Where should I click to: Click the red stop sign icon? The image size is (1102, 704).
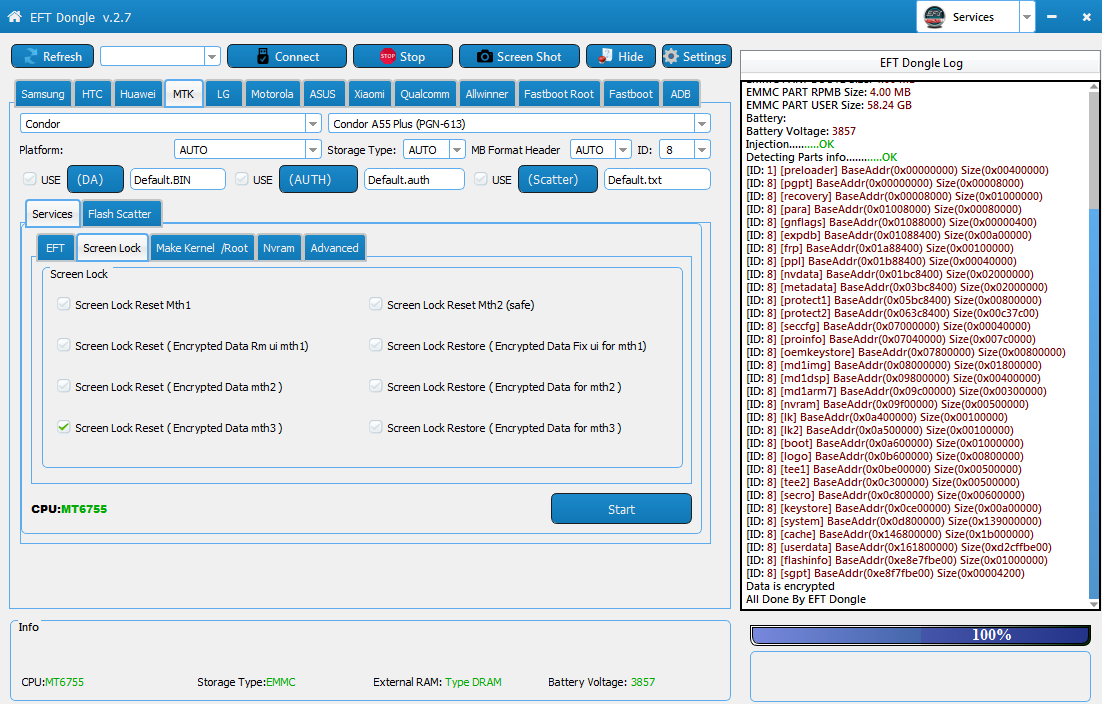(387, 56)
